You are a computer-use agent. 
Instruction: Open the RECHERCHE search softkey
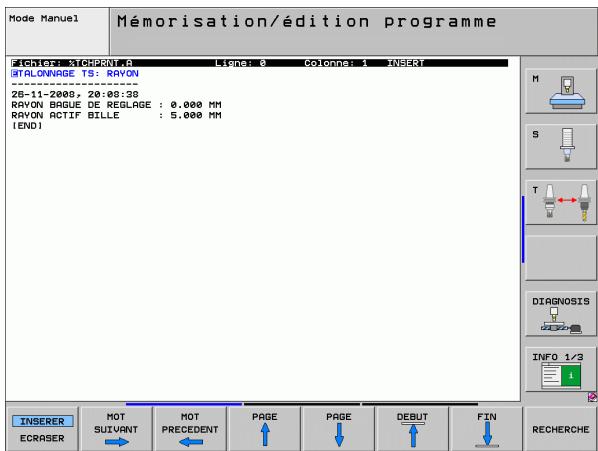(x=561, y=429)
